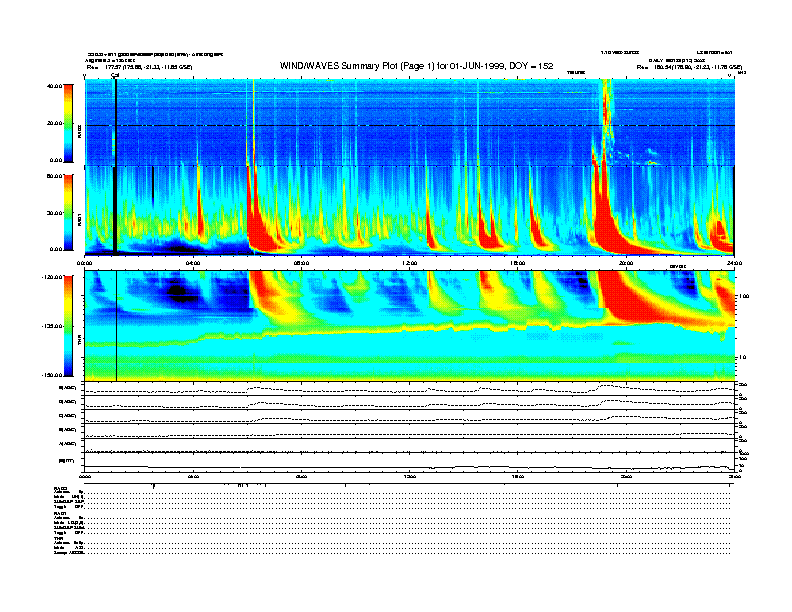Click the dark blue patch near 03:00 in TNR
792x612 pixels.
176,292
